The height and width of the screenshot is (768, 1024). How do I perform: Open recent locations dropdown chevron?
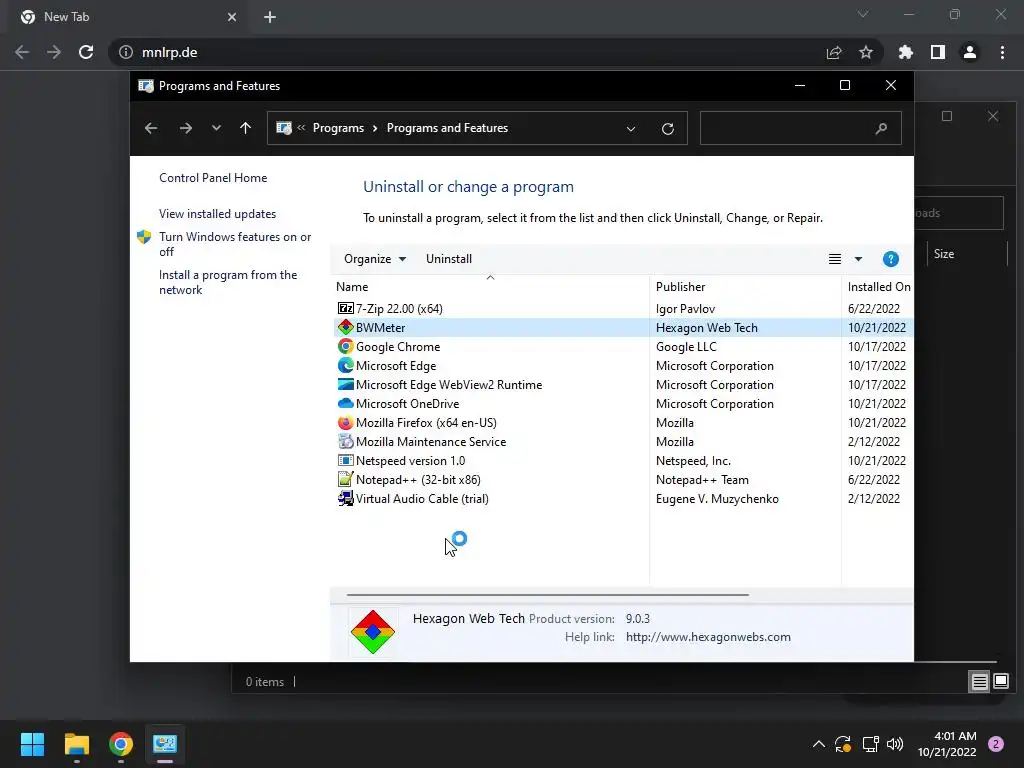coord(216,128)
